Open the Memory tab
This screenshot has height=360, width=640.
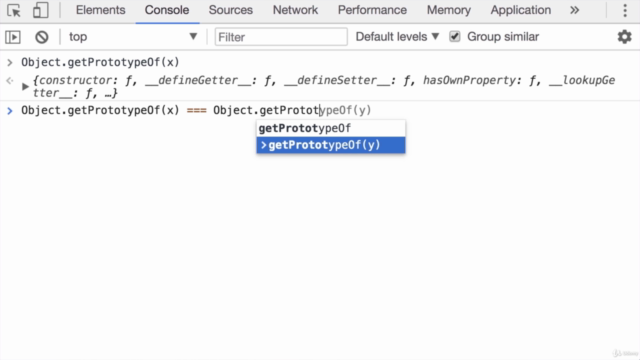pyautogui.click(x=449, y=10)
